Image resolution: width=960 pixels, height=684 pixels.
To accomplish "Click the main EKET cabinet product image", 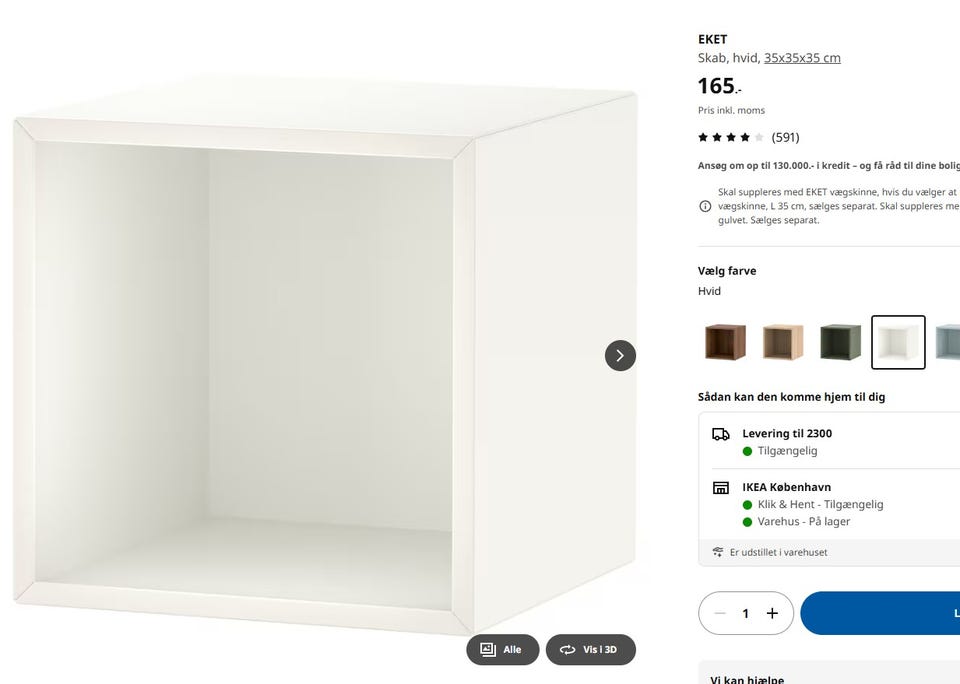I will pos(325,355).
